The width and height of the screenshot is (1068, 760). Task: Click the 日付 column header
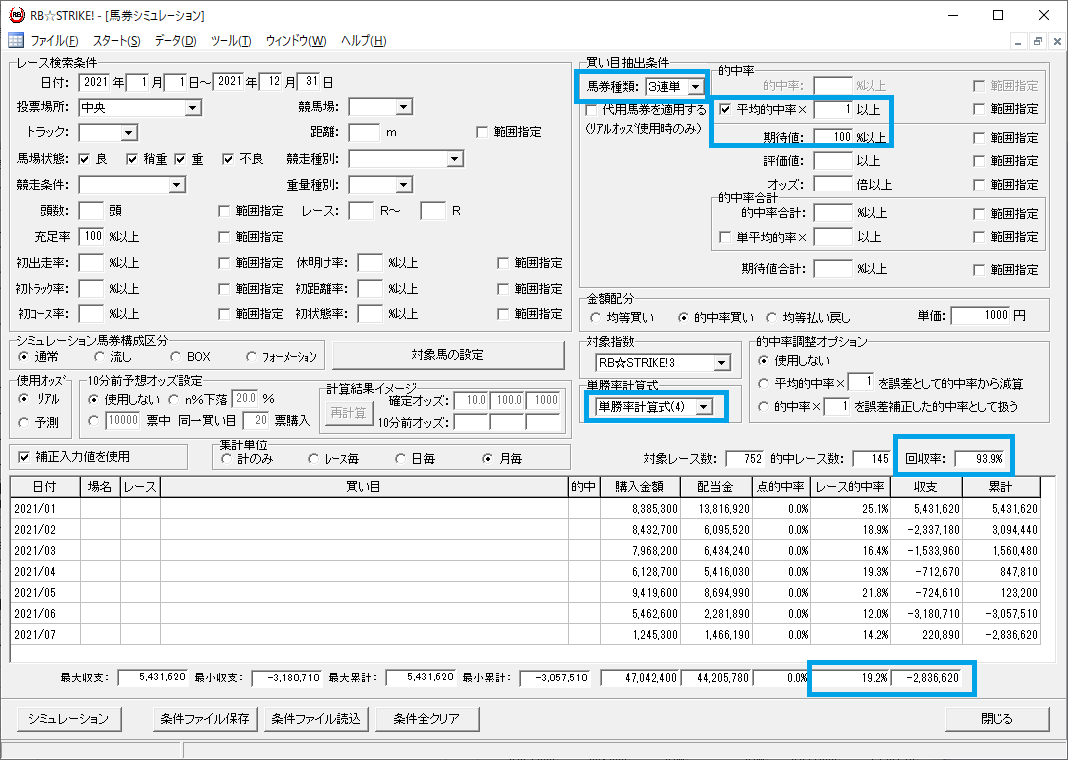[45, 486]
